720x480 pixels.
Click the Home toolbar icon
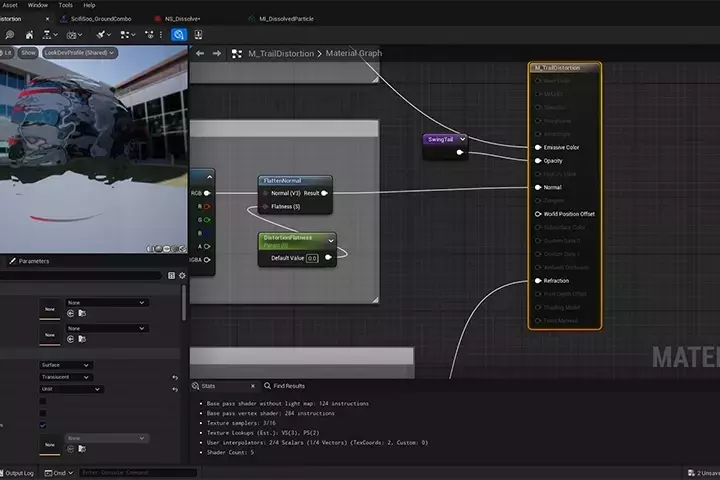pos(29,35)
